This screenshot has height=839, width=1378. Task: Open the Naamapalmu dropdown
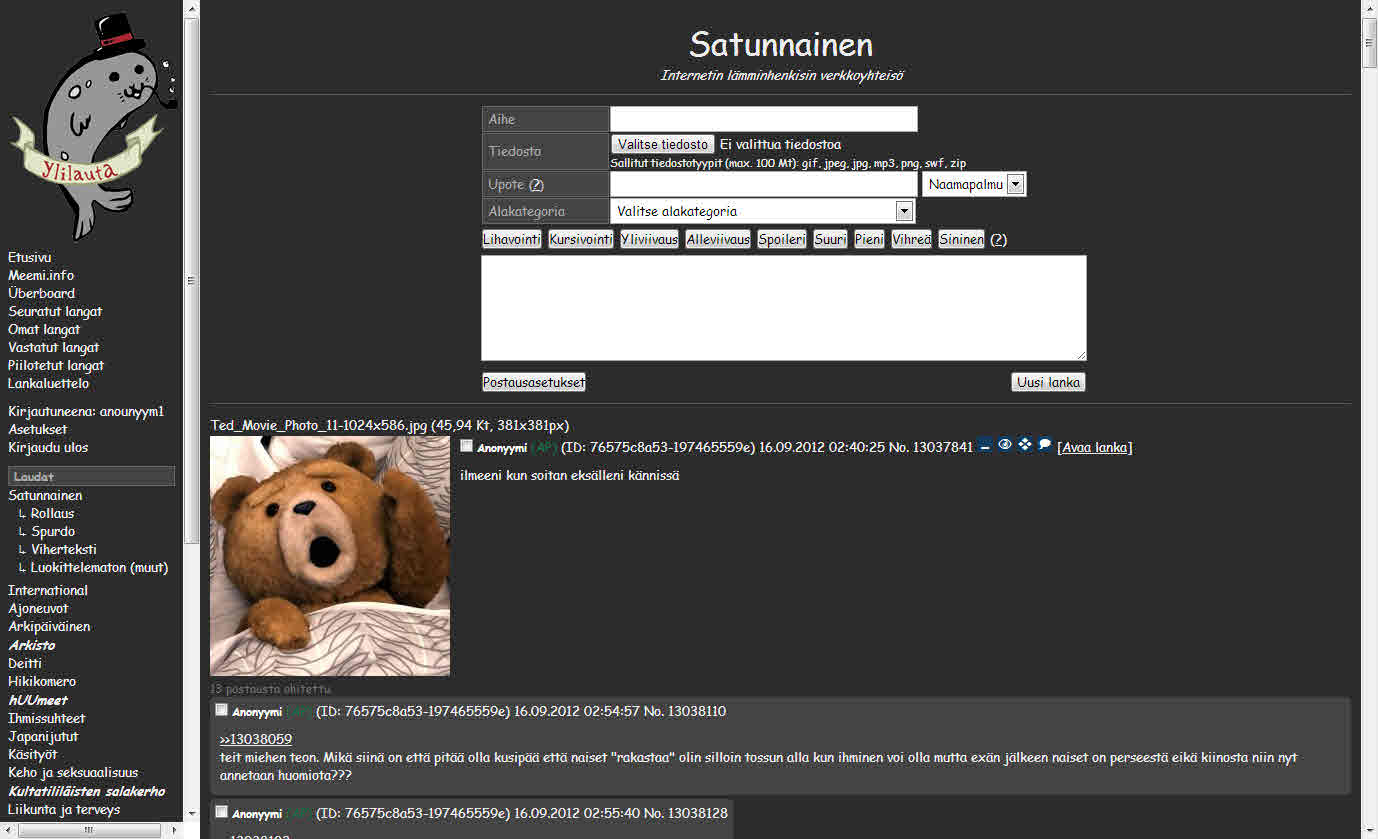coord(974,185)
